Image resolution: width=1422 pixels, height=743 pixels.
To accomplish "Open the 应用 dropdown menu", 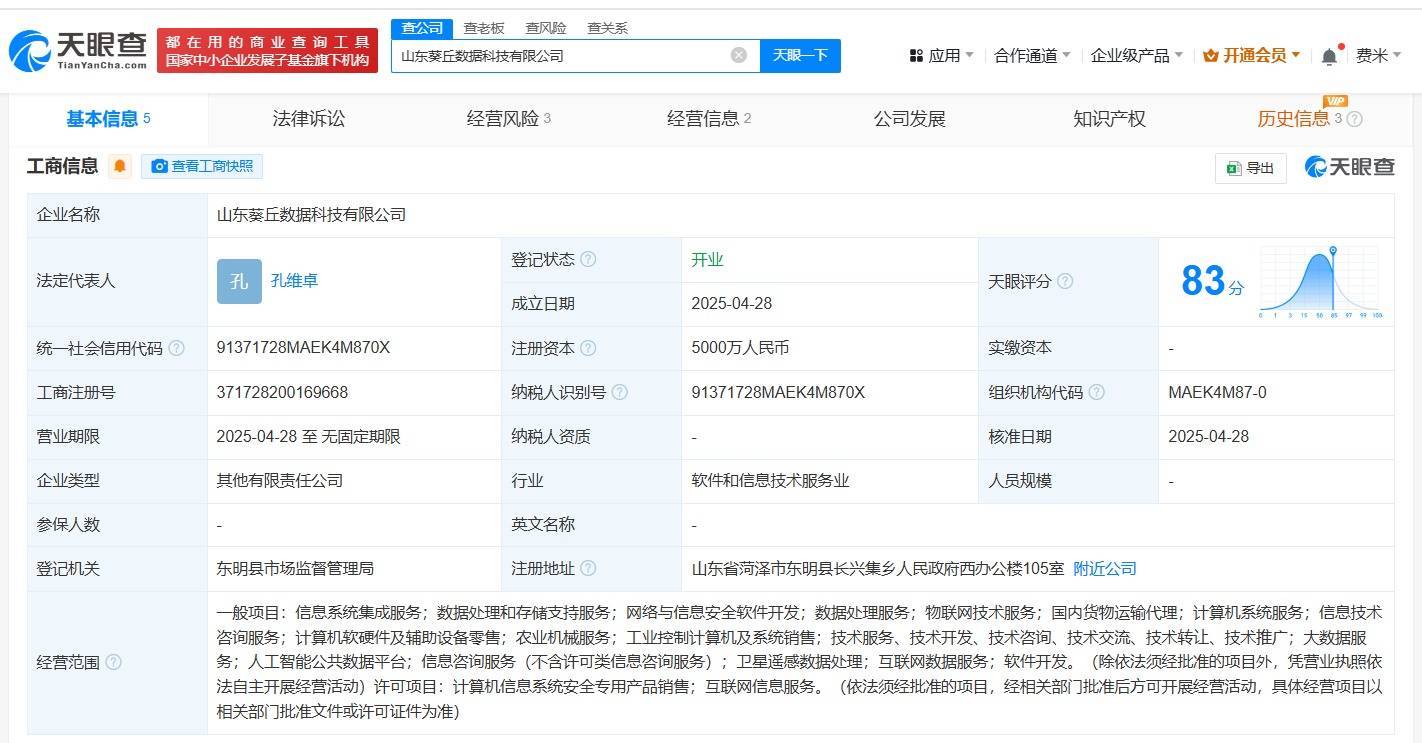I will pos(941,56).
